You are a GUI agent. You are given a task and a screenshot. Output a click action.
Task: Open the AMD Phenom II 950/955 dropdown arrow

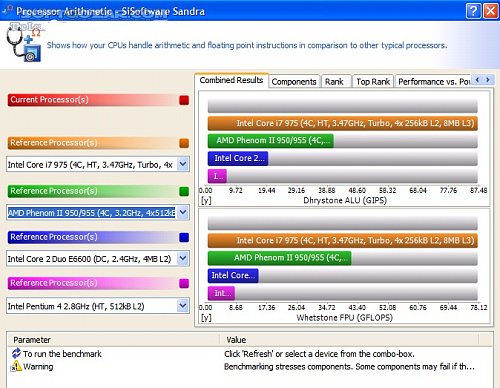[x=183, y=212]
